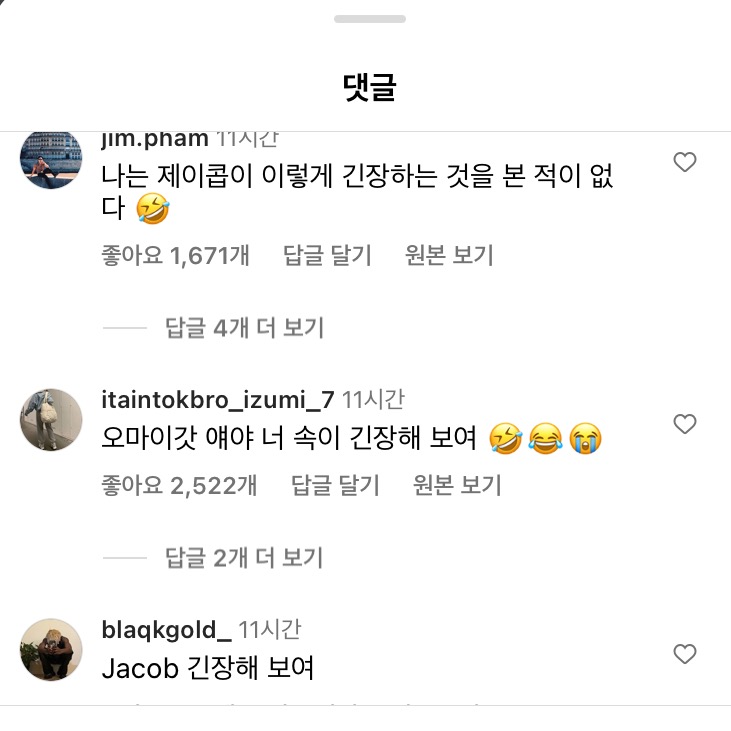The height and width of the screenshot is (731, 731).
Task: Reply to itaintokbro_izumi_7 via 답글 달기
Action: click(x=335, y=486)
